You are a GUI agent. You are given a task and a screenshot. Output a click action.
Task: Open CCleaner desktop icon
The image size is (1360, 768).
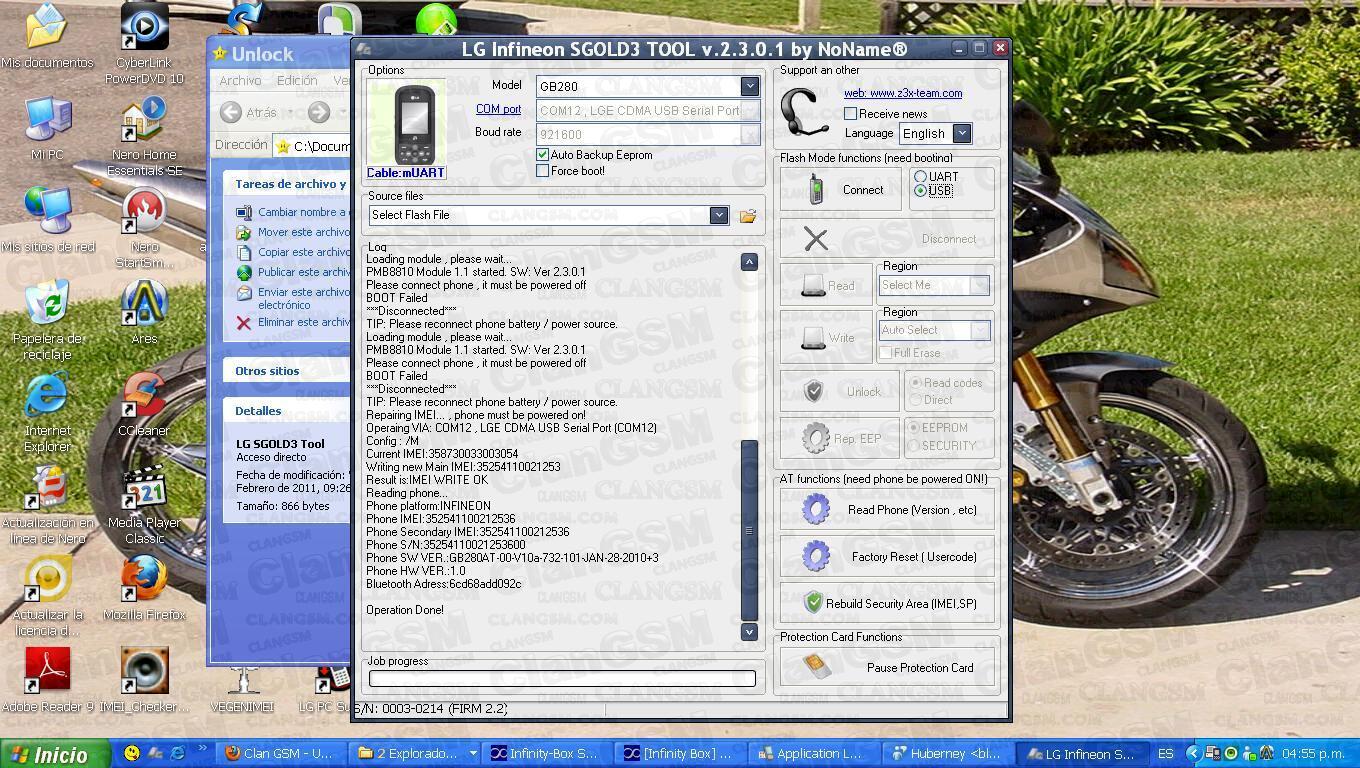[144, 405]
